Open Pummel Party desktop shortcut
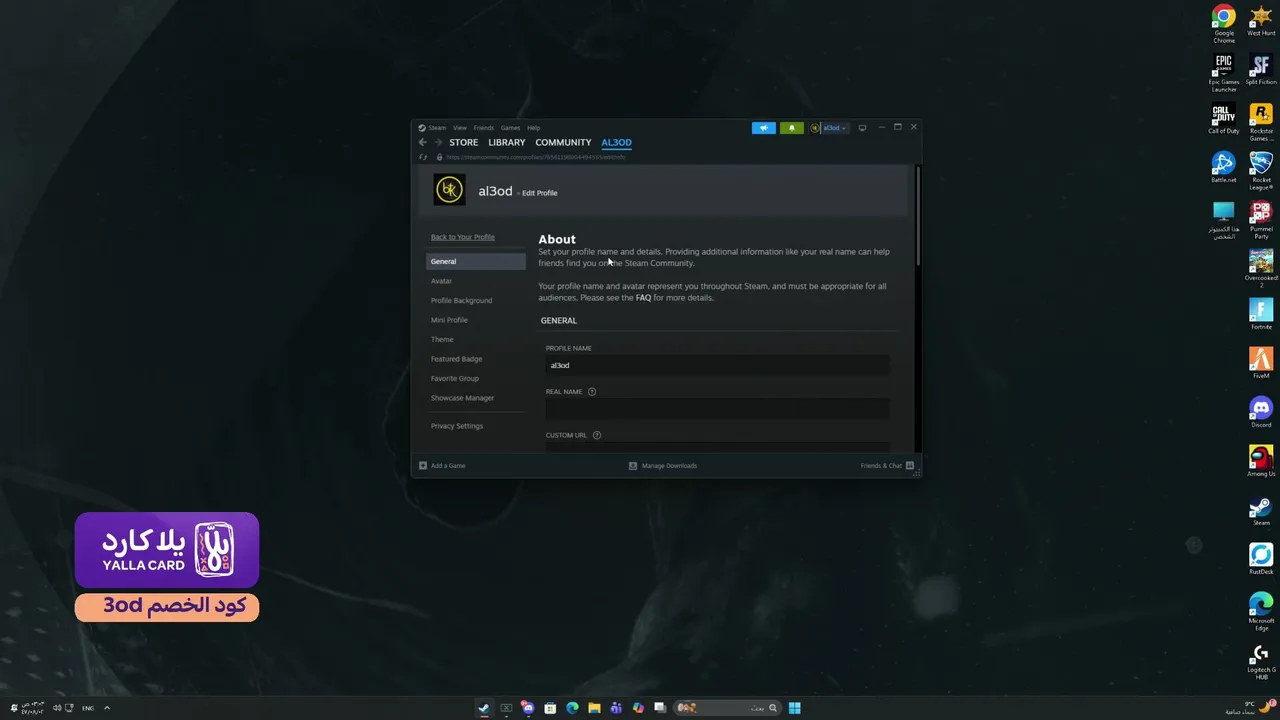 pos(1261,220)
